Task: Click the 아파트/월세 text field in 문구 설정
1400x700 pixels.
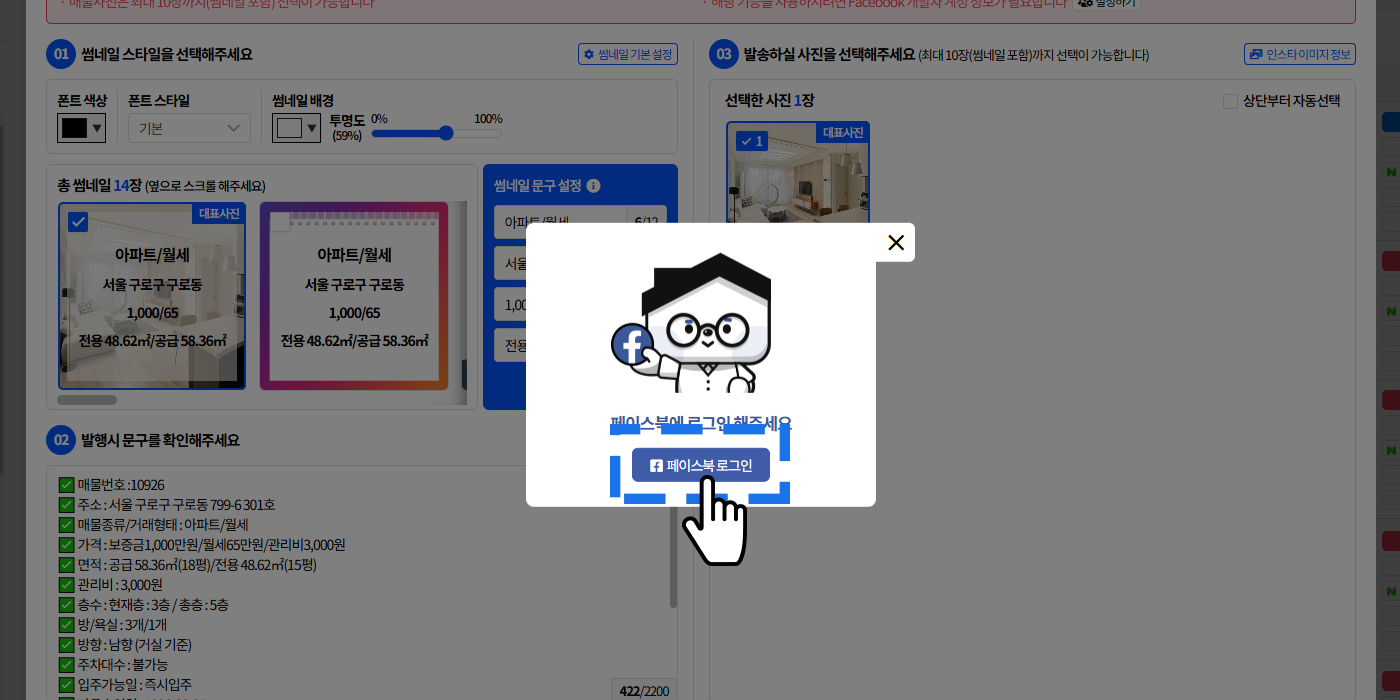Action: click(559, 222)
